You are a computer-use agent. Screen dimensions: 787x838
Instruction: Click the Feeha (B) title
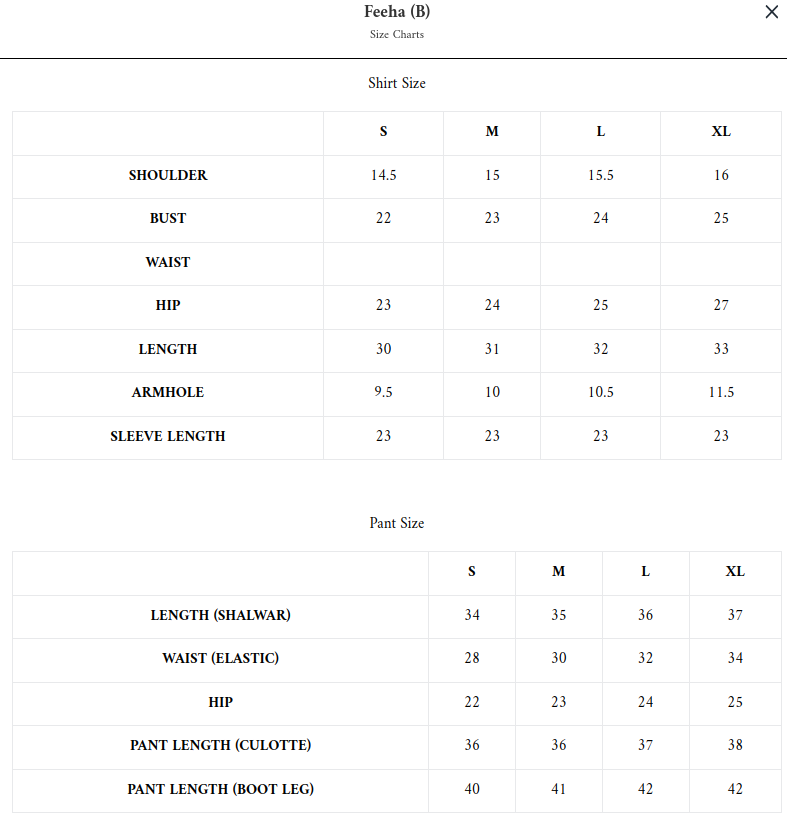(x=397, y=12)
